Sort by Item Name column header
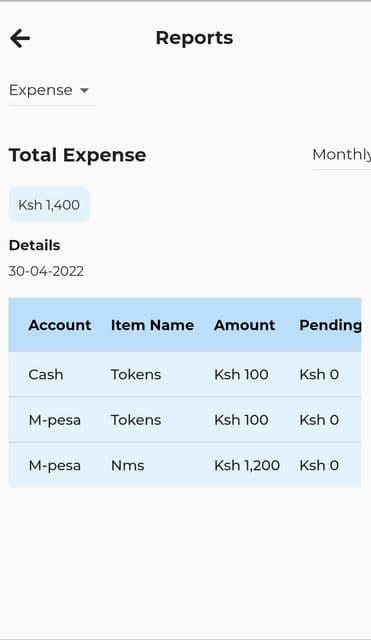 click(x=152, y=325)
